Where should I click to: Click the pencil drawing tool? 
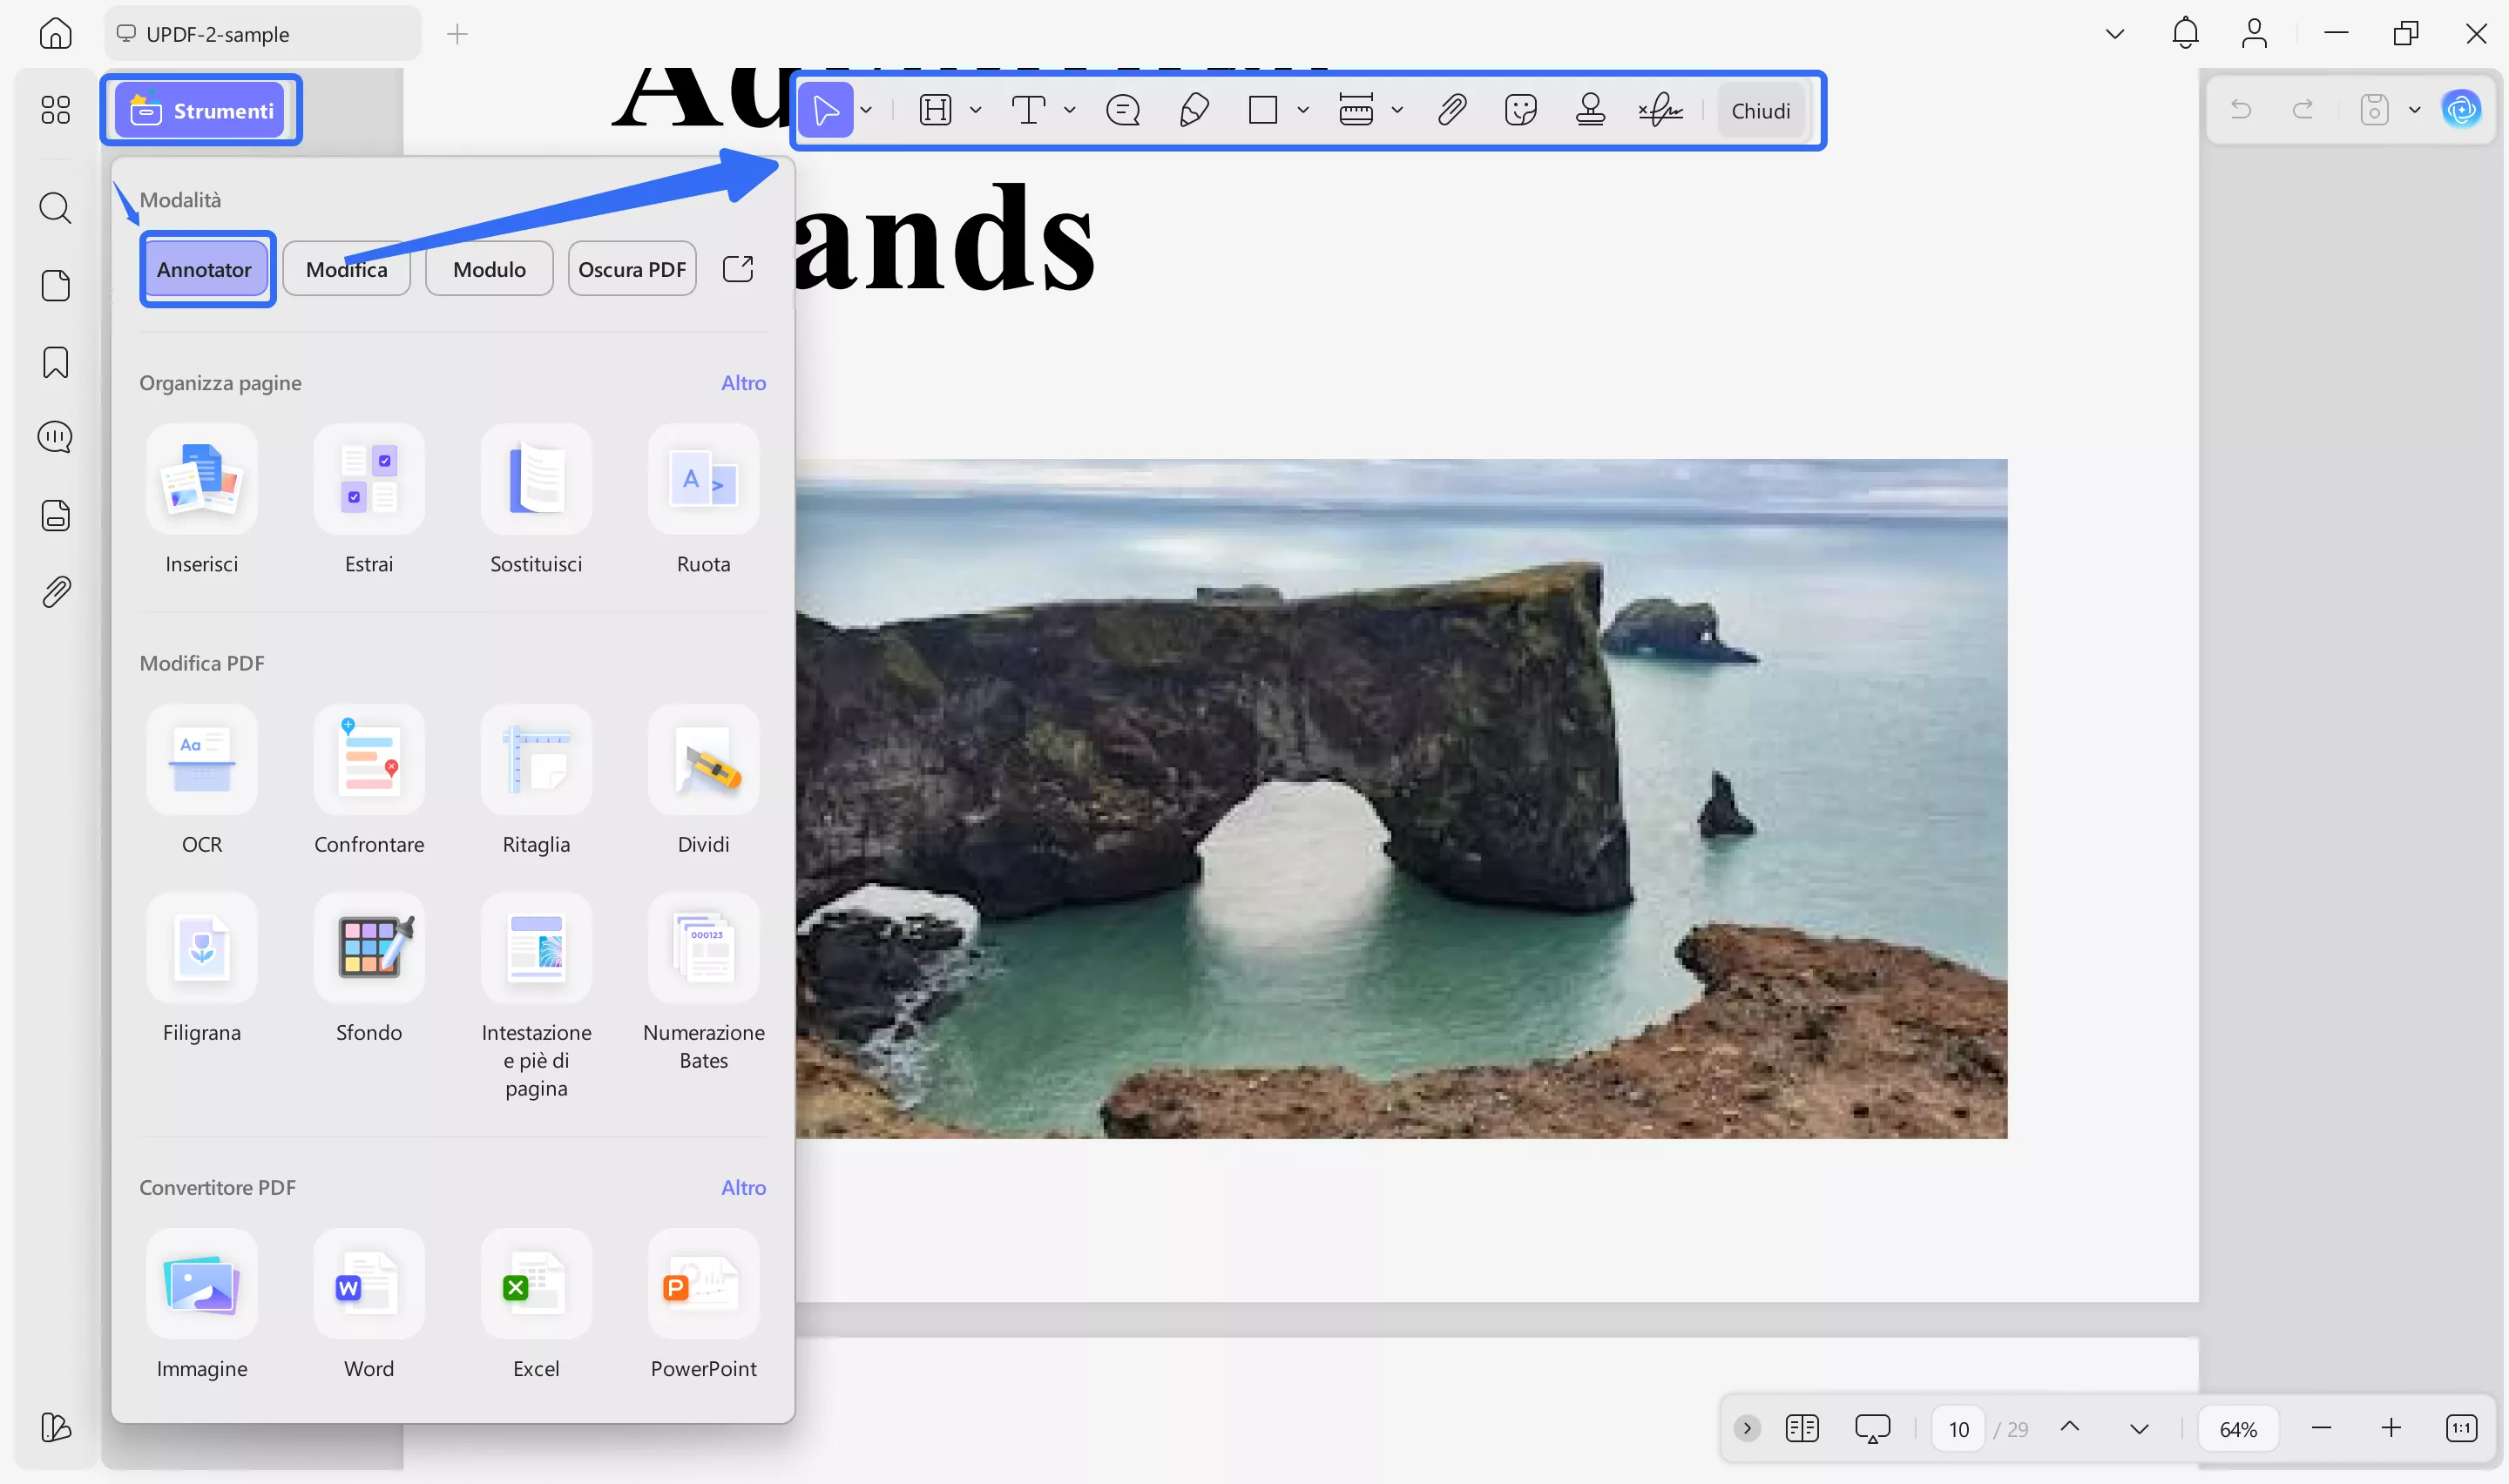(1194, 109)
